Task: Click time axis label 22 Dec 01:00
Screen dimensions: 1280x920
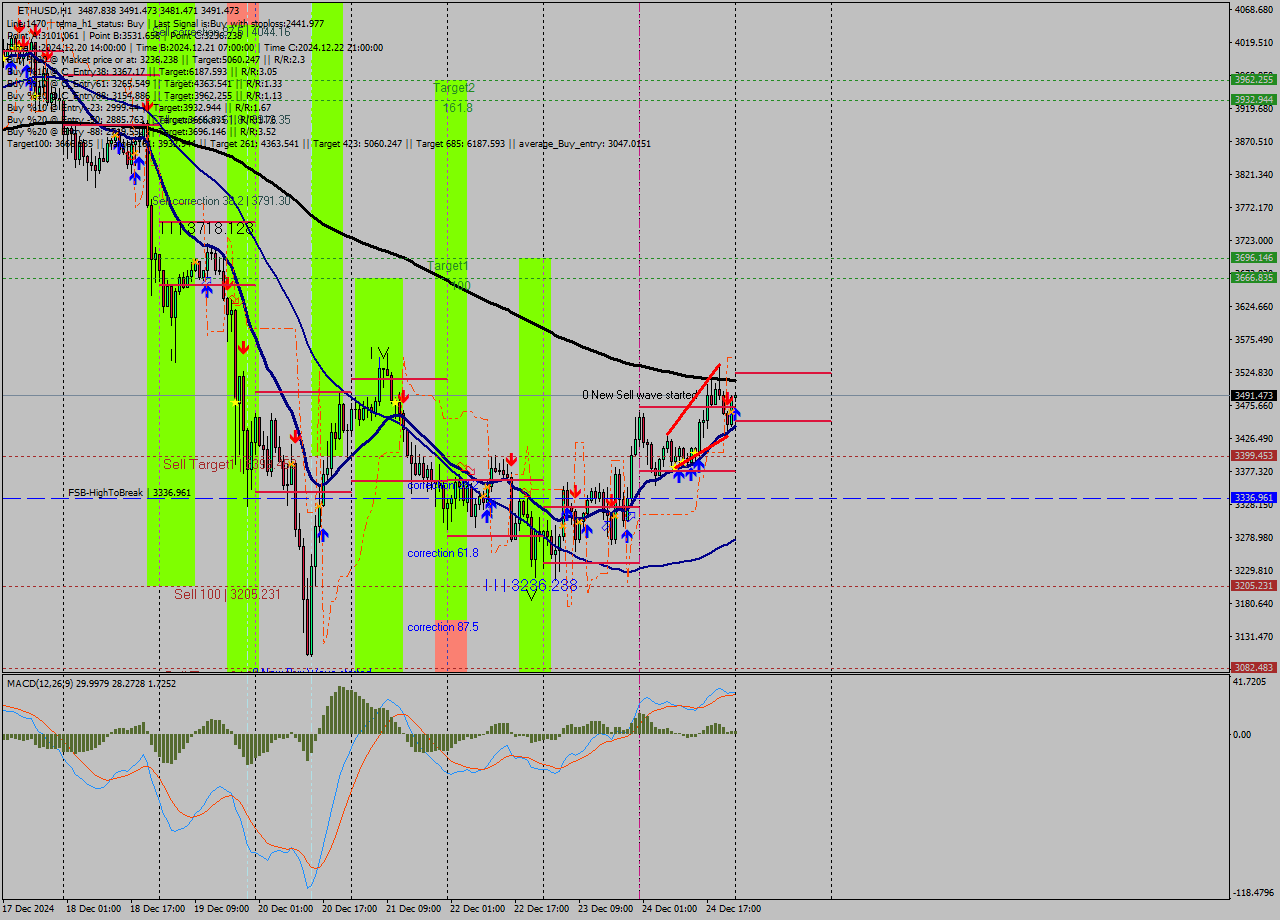Action: pos(477,909)
